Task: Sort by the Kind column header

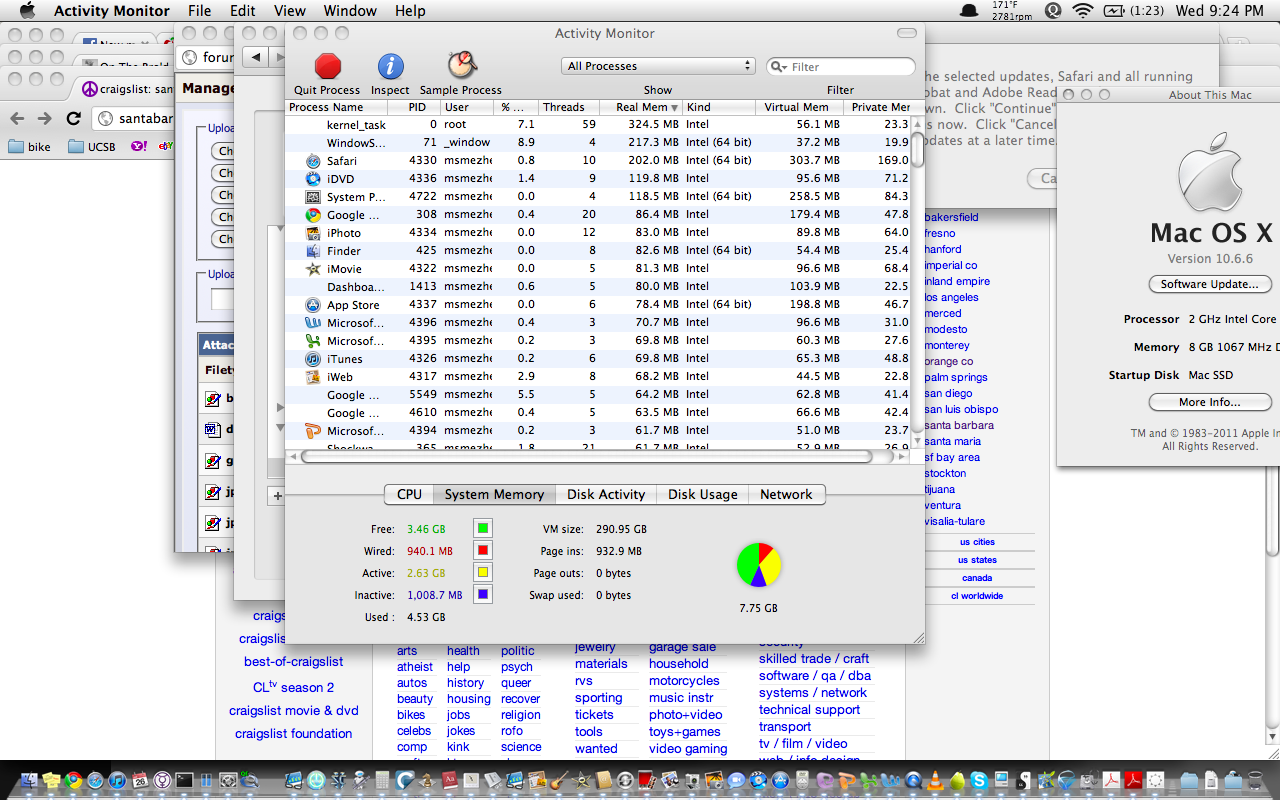Action: (x=720, y=107)
